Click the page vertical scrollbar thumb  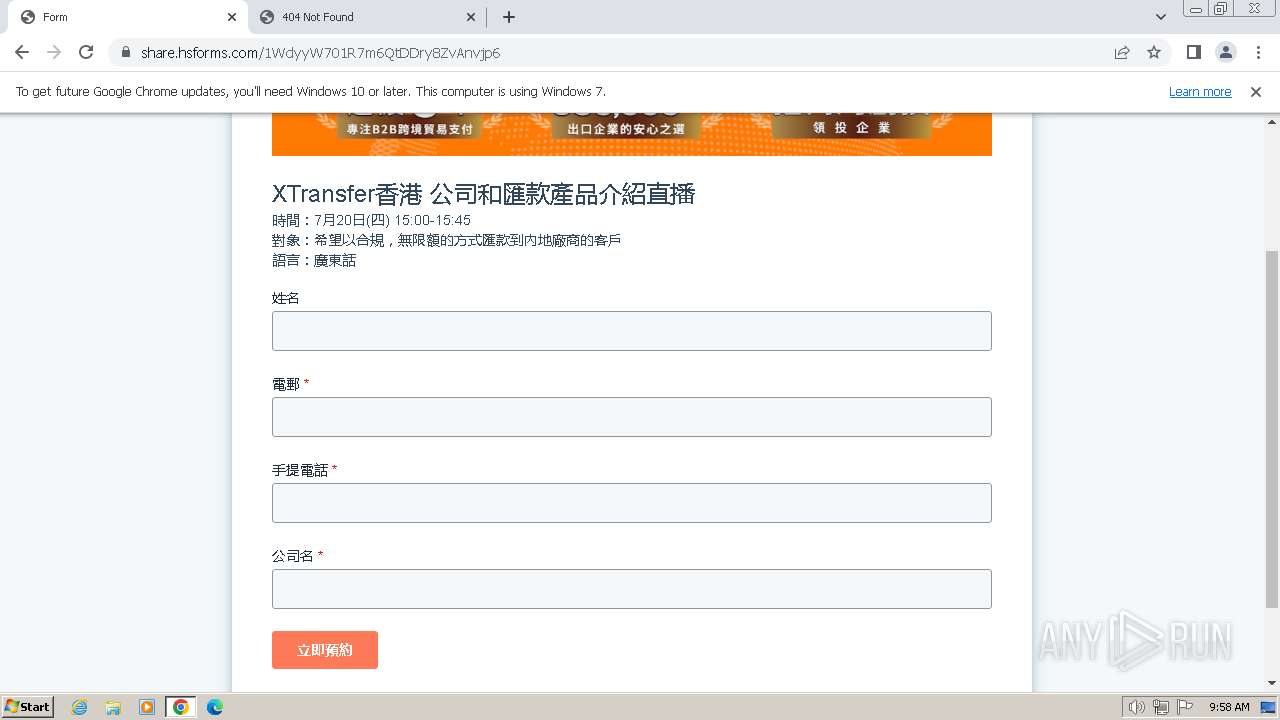click(1272, 429)
